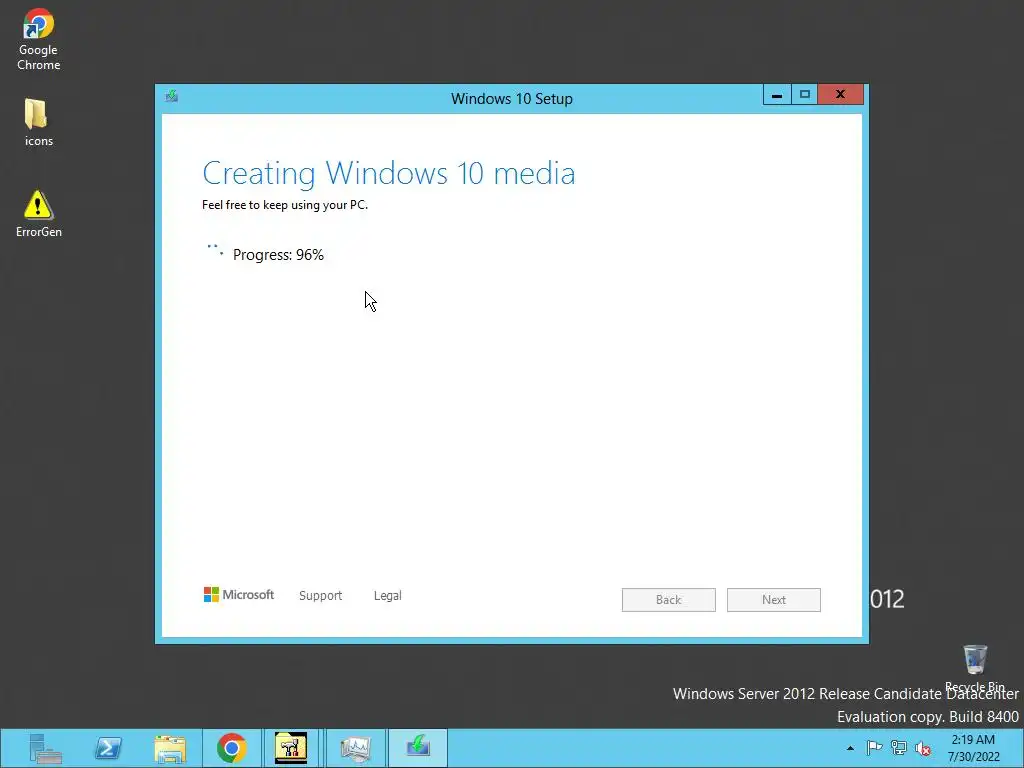Open the toolbox app in the taskbar
The width and height of the screenshot is (1024, 768).
coord(291,748)
